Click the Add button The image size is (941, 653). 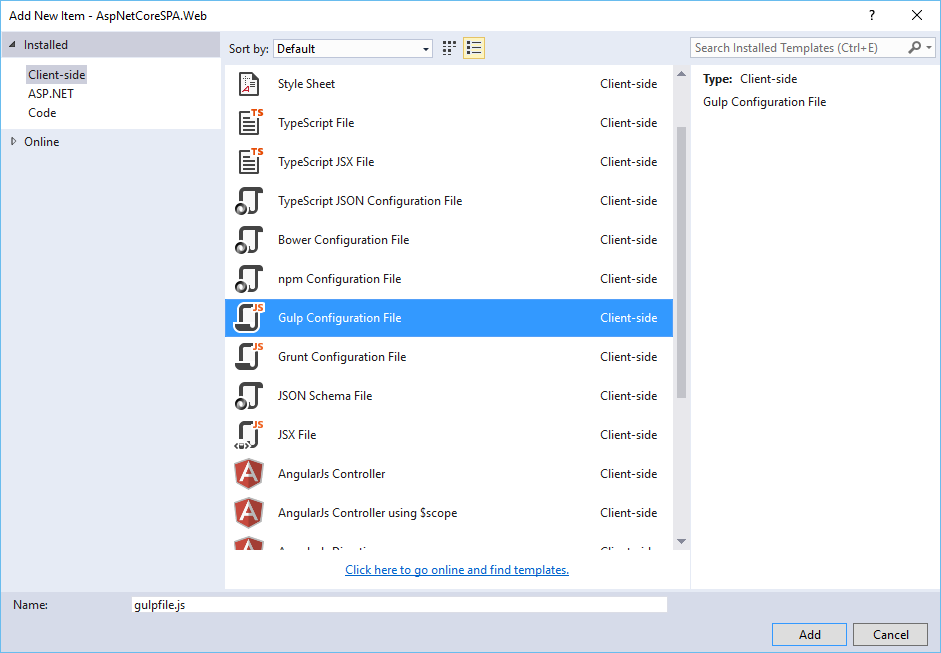click(x=809, y=634)
